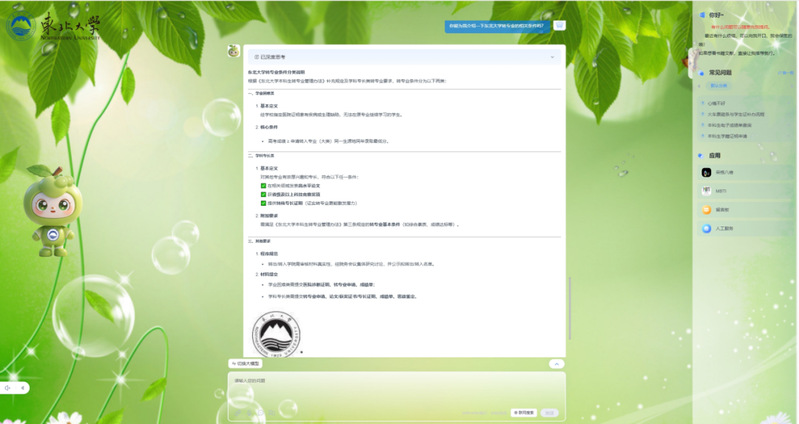Toggle the second green checkbox item
The height and width of the screenshot is (424, 799).
(x=263, y=194)
